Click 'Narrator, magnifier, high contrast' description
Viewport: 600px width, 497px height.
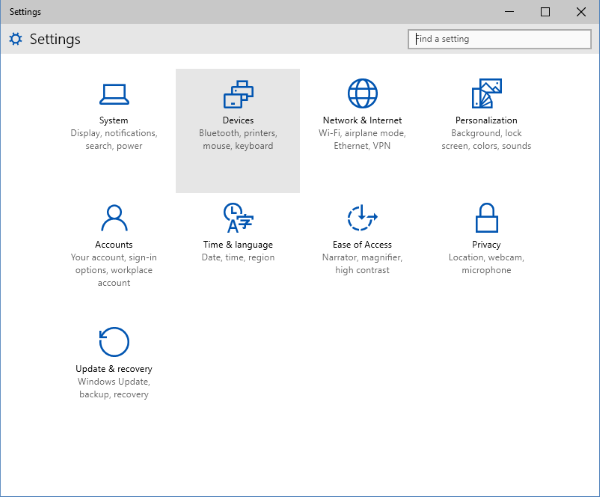[362, 264]
